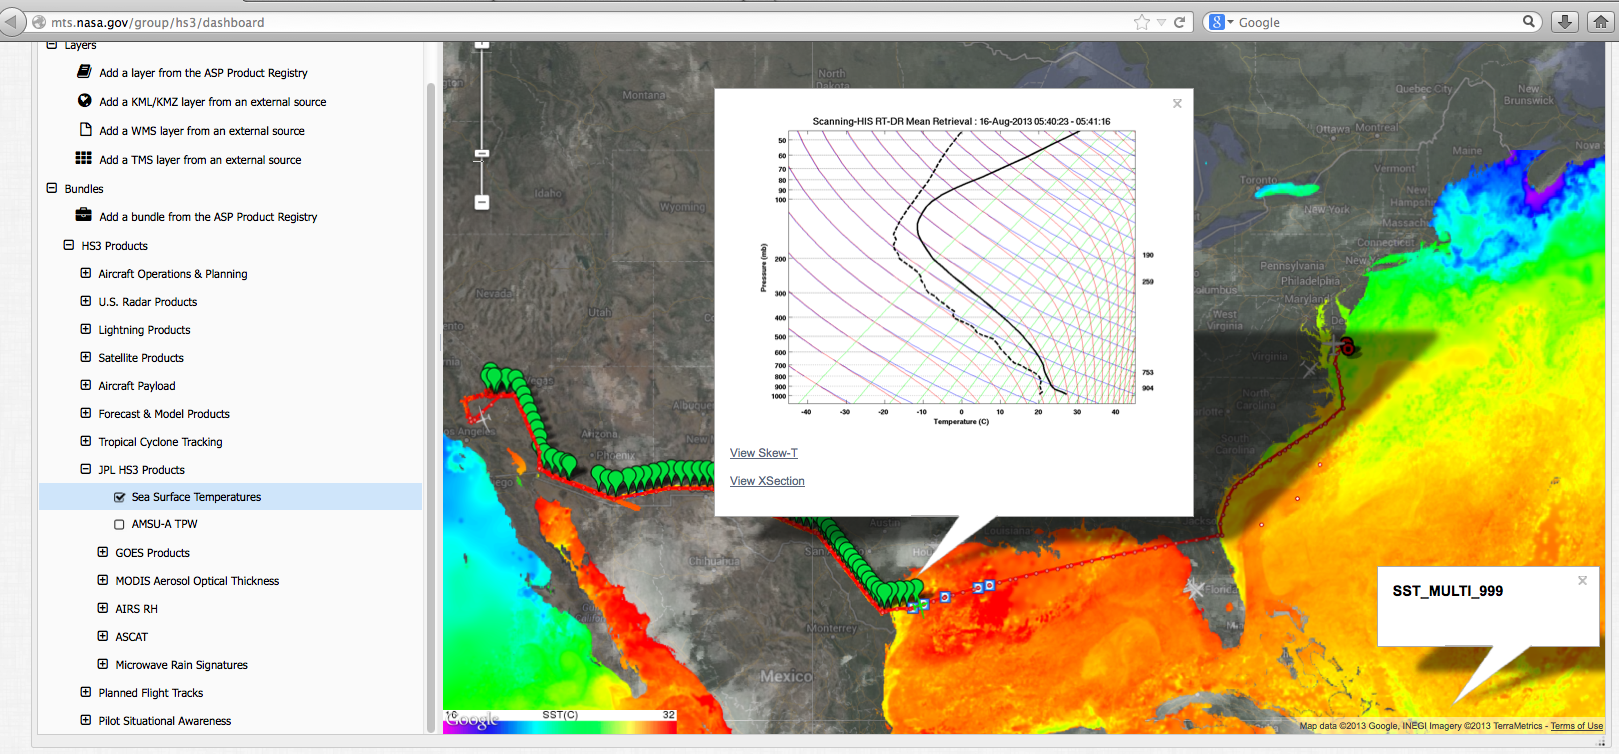Open the View XSection link

pyautogui.click(x=767, y=481)
